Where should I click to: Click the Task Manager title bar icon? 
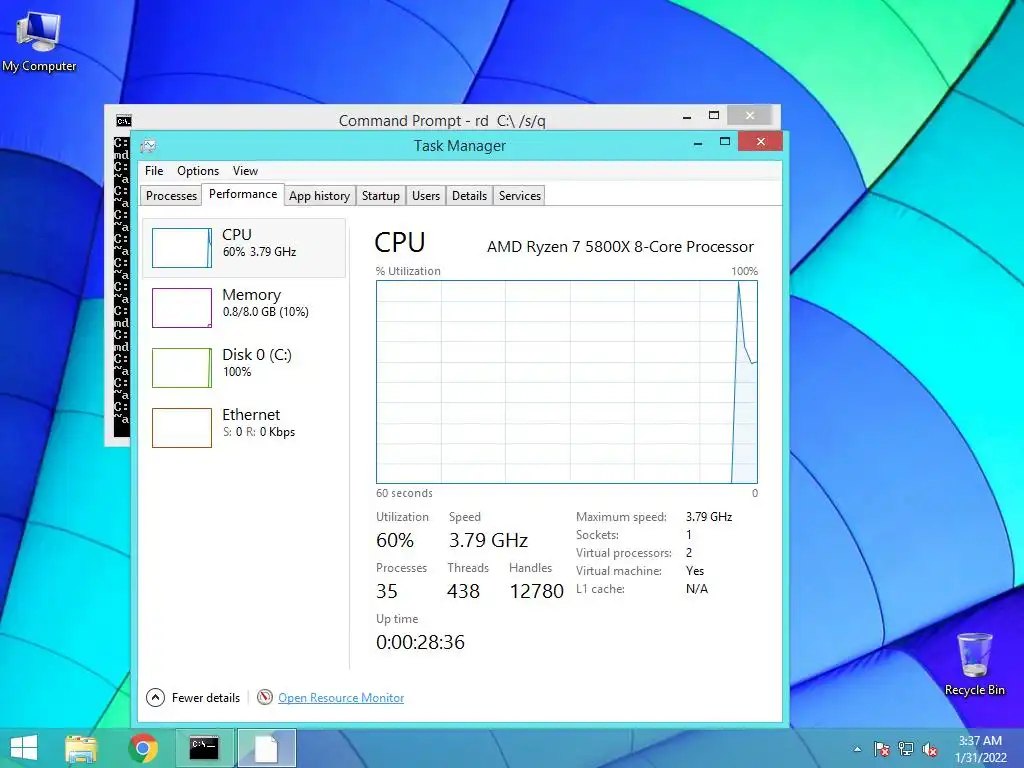[x=148, y=146]
